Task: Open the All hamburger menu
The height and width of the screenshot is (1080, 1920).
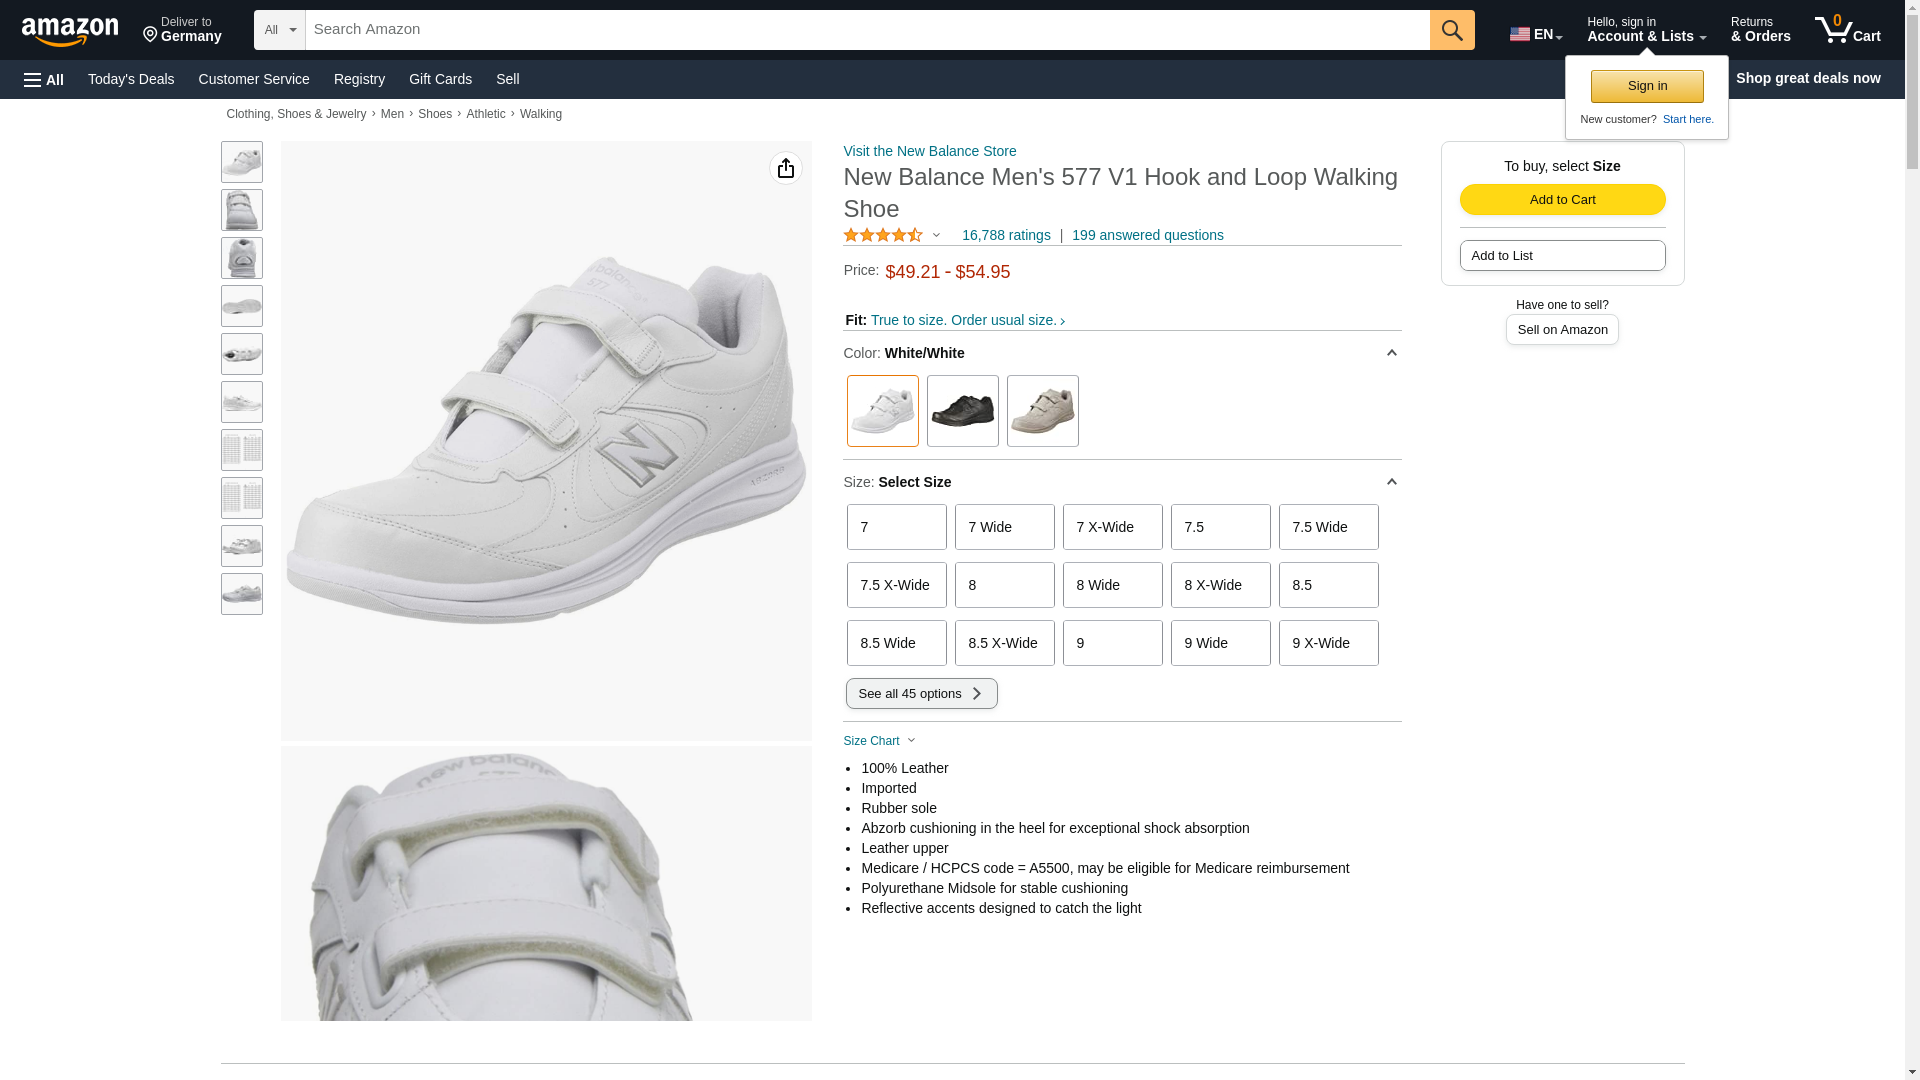Action: (x=44, y=79)
